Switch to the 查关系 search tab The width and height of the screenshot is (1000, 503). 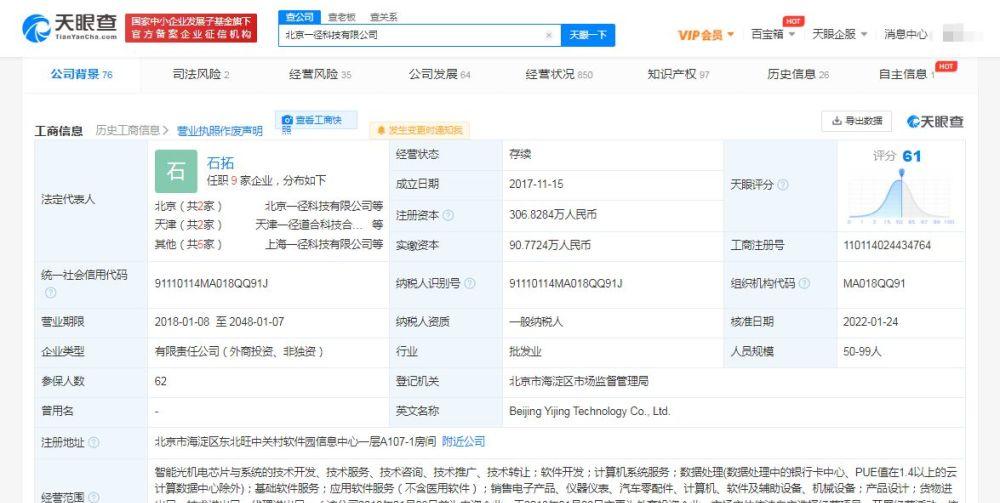(x=383, y=17)
